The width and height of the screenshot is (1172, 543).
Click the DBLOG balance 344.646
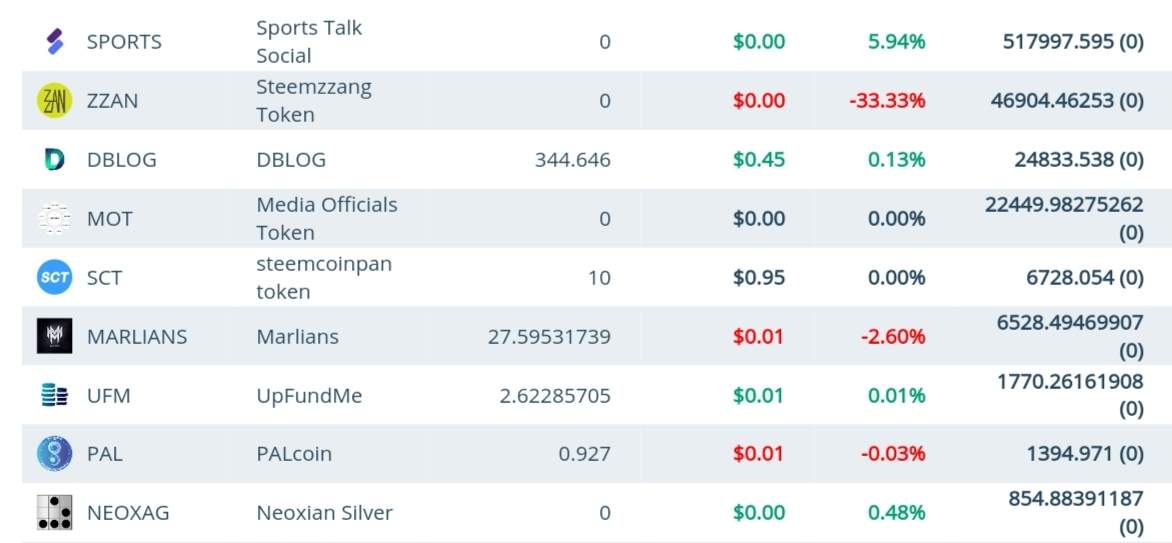(x=573, y=160)
